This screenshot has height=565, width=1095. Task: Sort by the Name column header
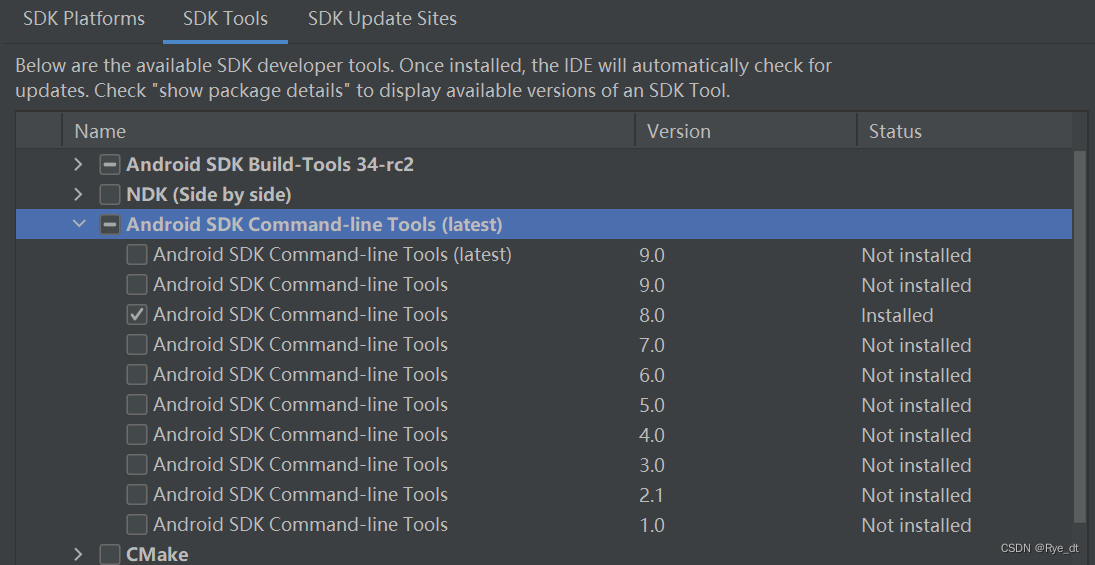tap(348, 131)
